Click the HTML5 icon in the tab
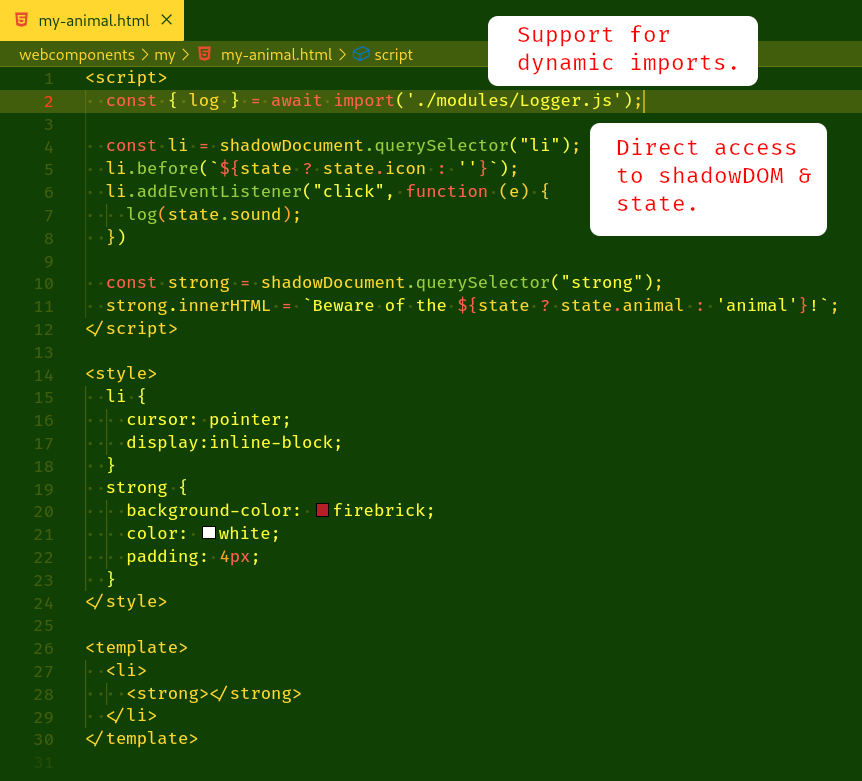This screenshot has height=781, width=862. [x=21, y=20]
